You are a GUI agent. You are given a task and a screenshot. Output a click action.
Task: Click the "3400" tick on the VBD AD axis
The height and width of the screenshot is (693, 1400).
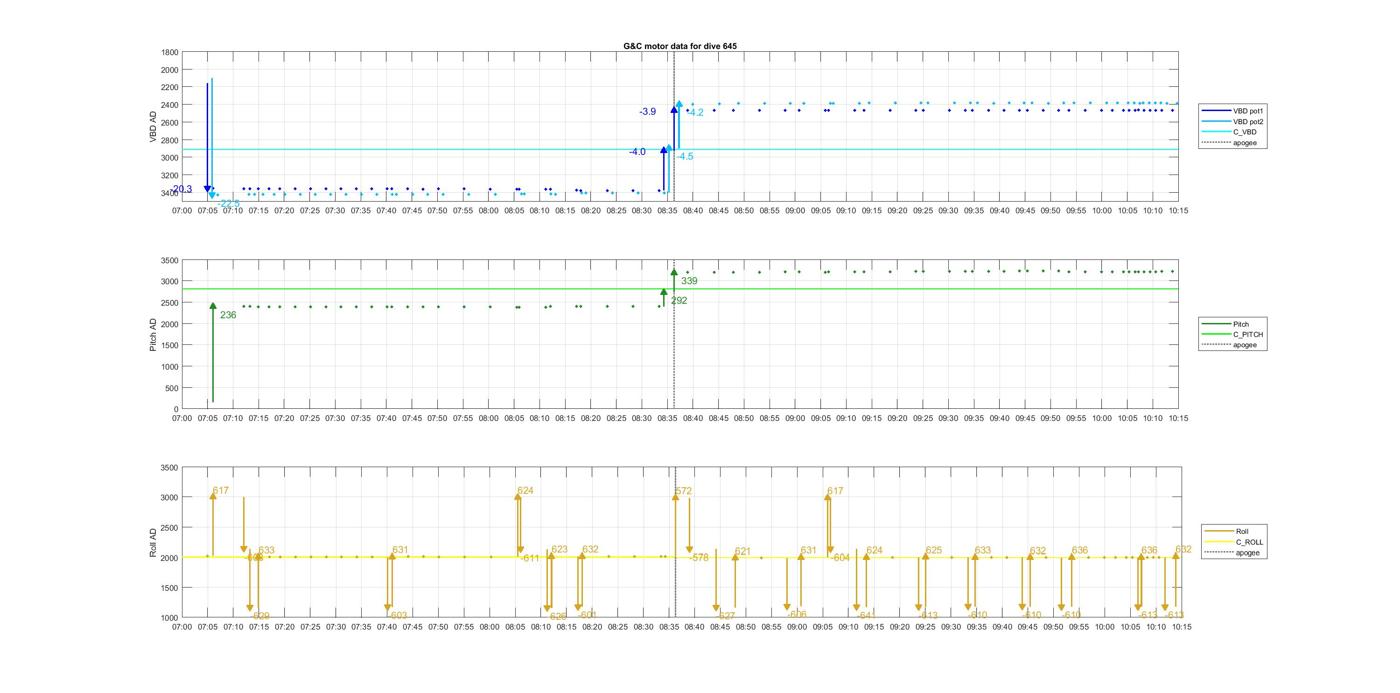tap(170, 193)
